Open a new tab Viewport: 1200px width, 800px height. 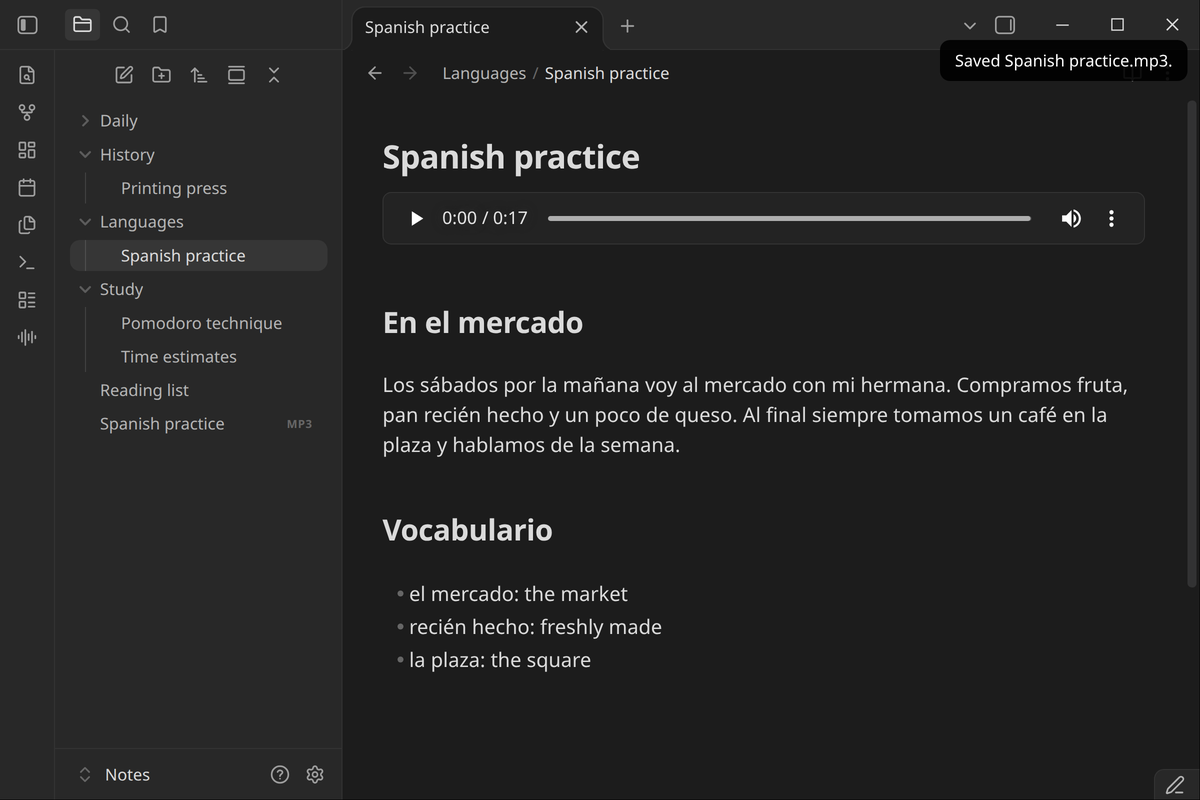tap(627, 26)
